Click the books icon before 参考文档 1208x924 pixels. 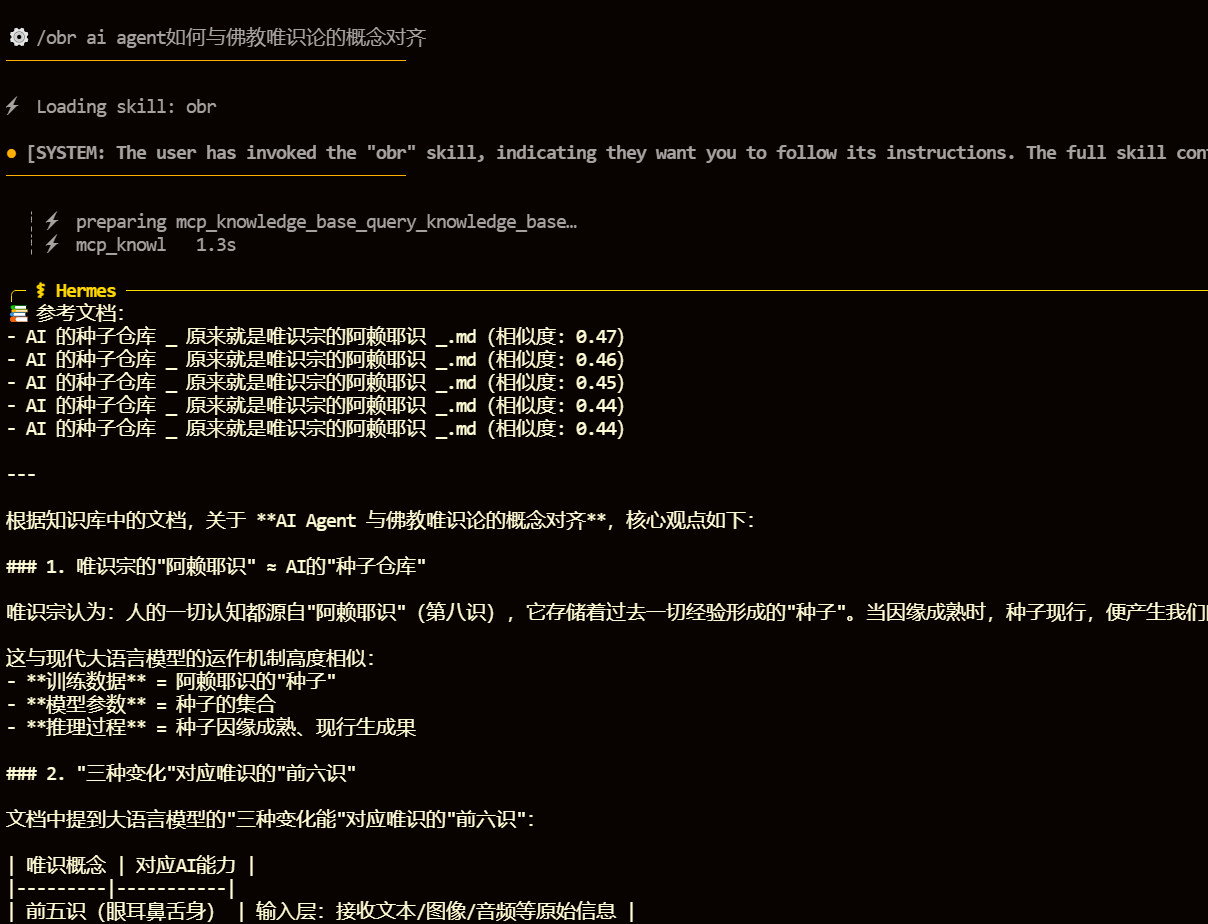18,313
